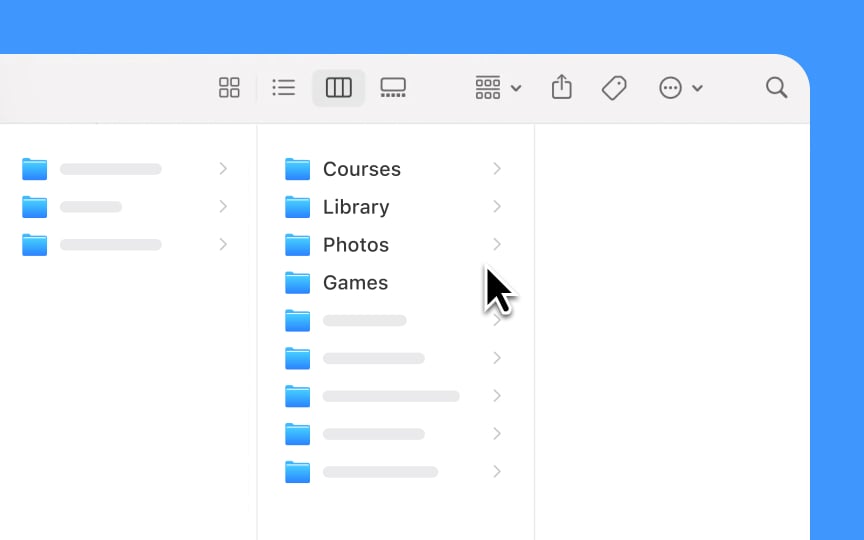Expand the chevron next to Courses
Viewport: 864px width, 540px height.
coord(497,169)
